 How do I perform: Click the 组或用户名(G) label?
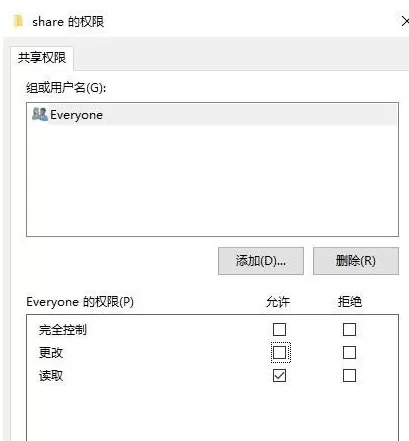(66, 88)
